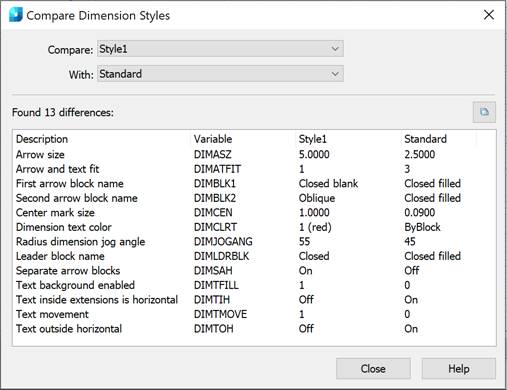507x390 pixels.
Task: Click the Oblique value cell
Action: [317, 198]
